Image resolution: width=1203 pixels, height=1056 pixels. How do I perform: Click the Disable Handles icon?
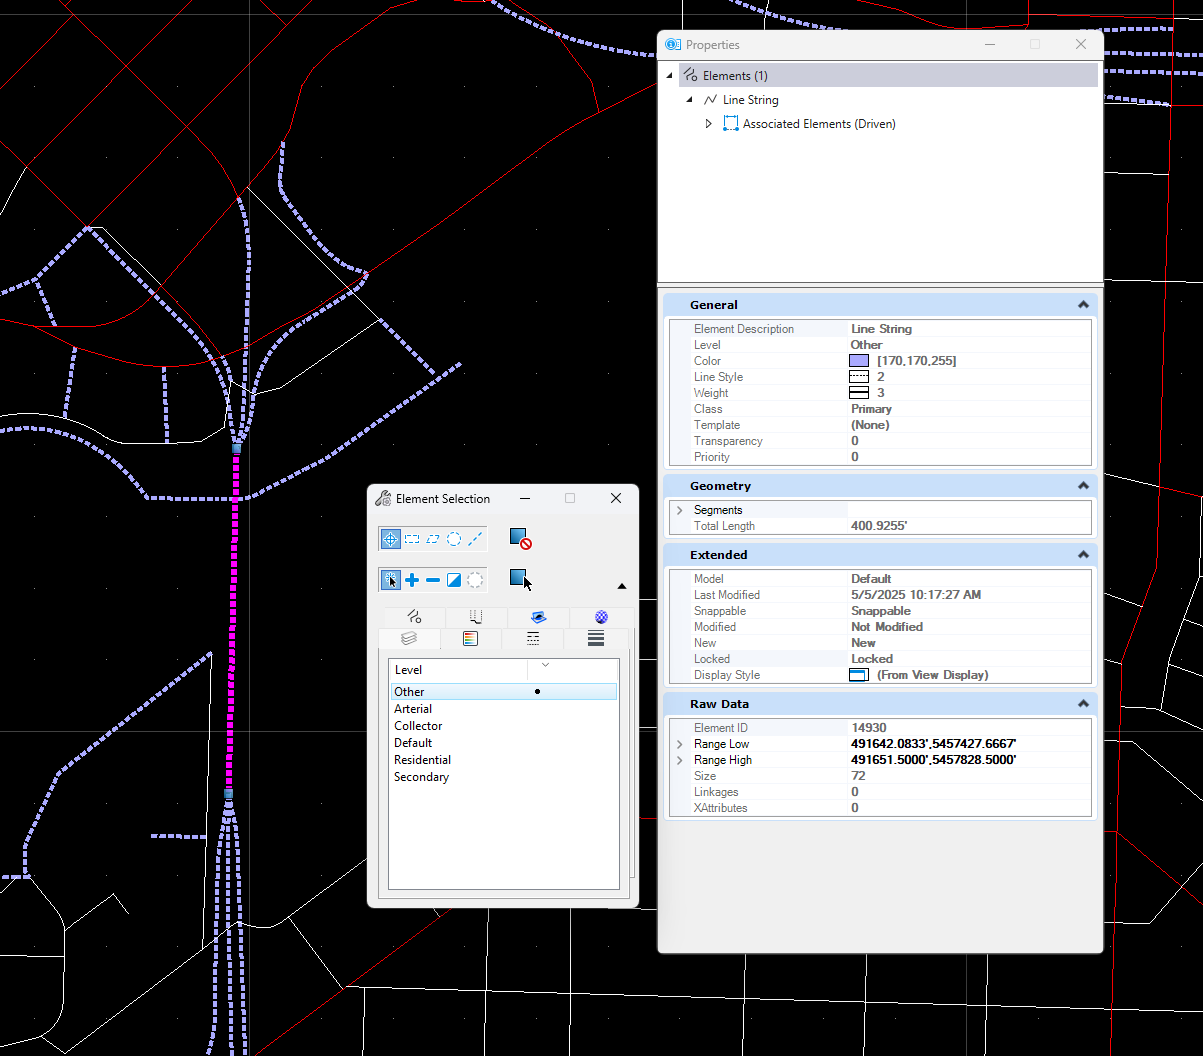click(x=520, y=539)
